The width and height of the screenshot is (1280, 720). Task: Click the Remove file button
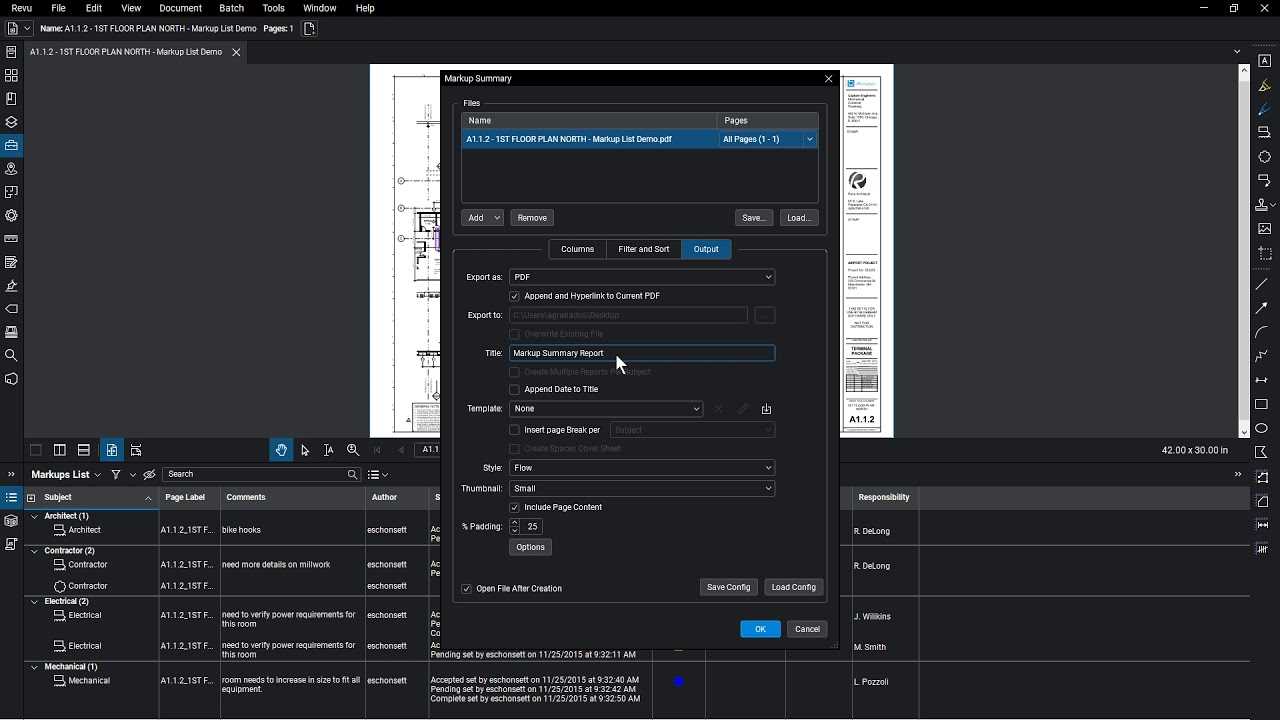coord(532,218)
